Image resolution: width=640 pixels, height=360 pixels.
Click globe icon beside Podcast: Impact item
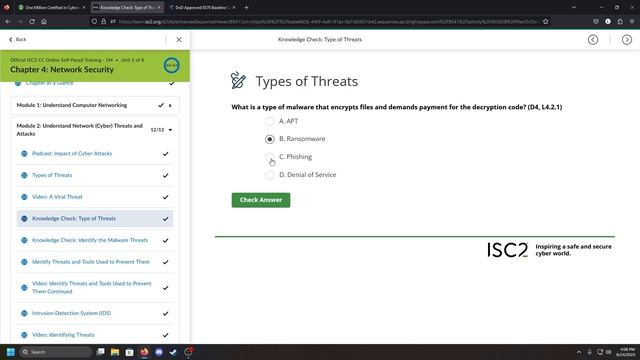24,153
